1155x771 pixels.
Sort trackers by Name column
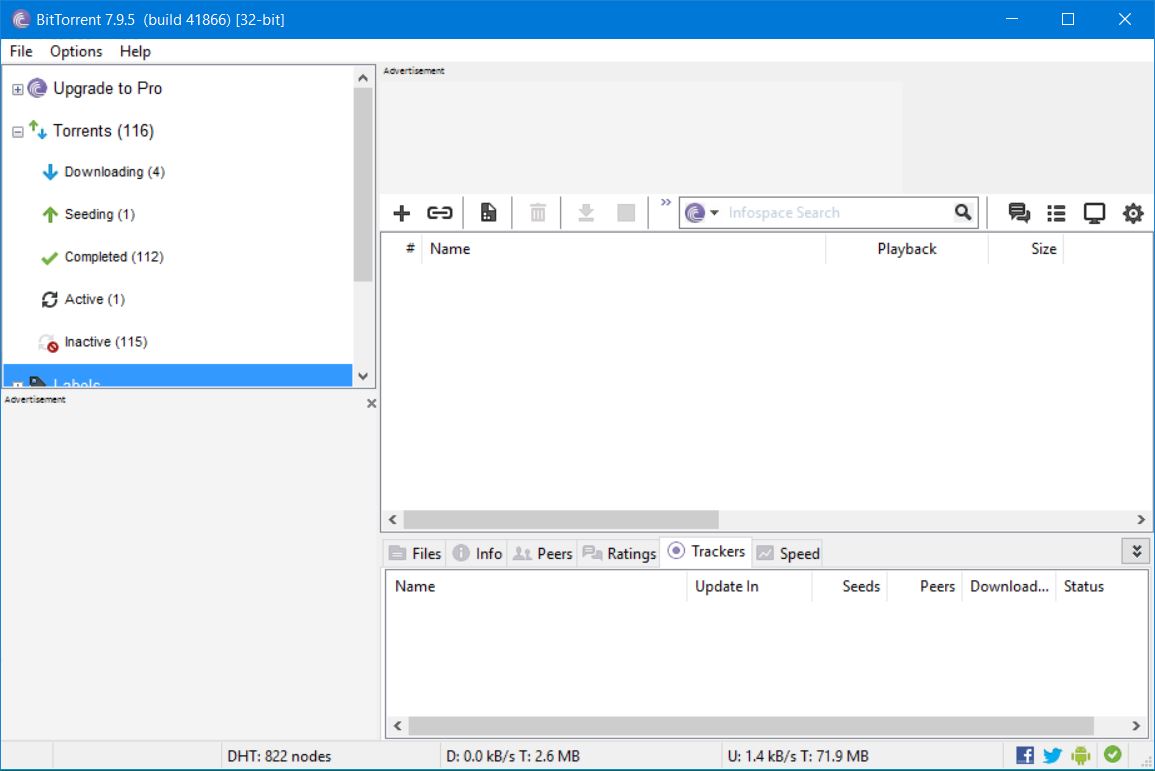click(x=536, y=586)
